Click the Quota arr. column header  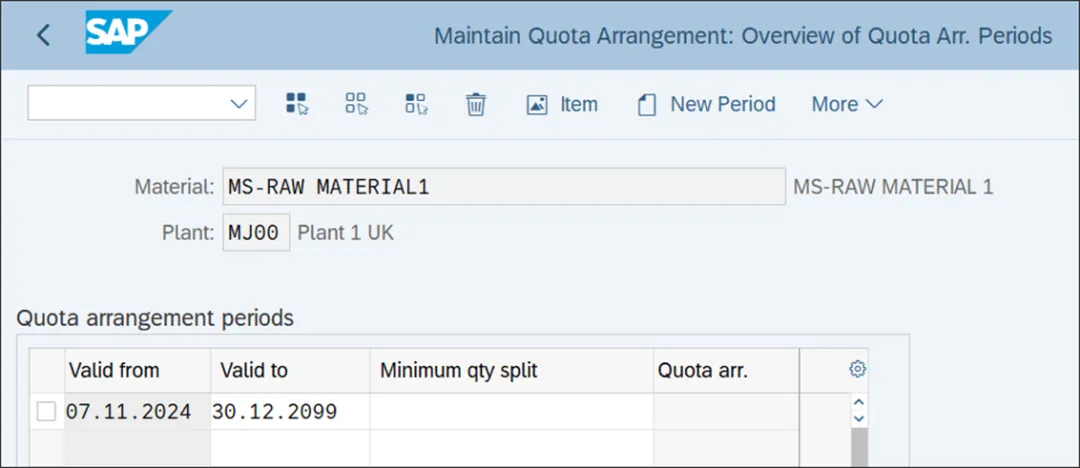[x=703, y=370]
